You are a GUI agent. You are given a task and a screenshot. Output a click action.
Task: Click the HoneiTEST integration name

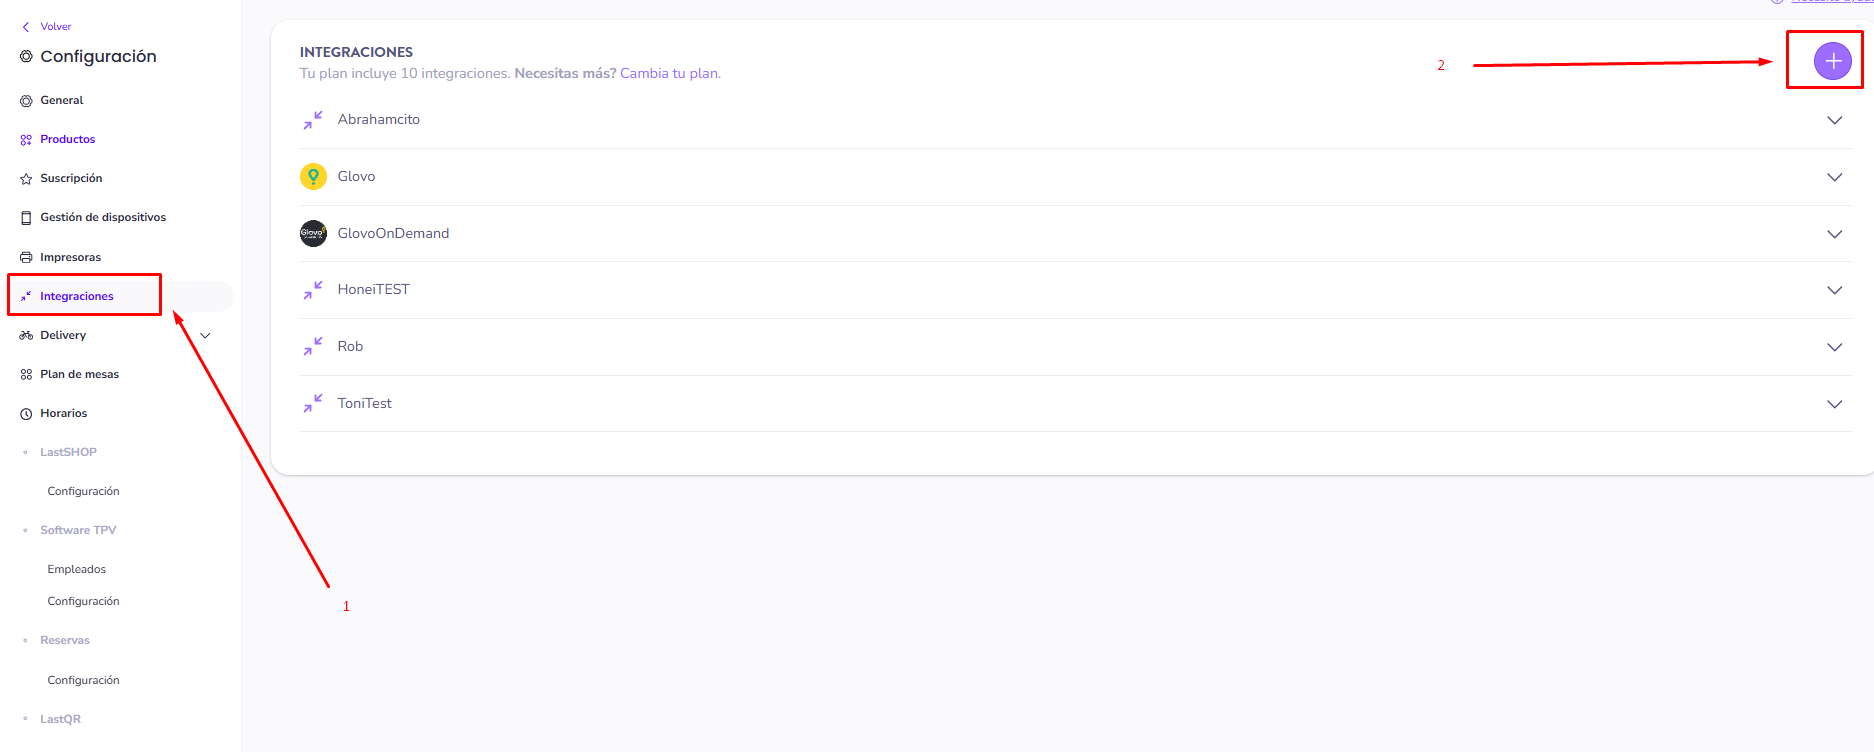pyautogui.click(x=373, y=289)
